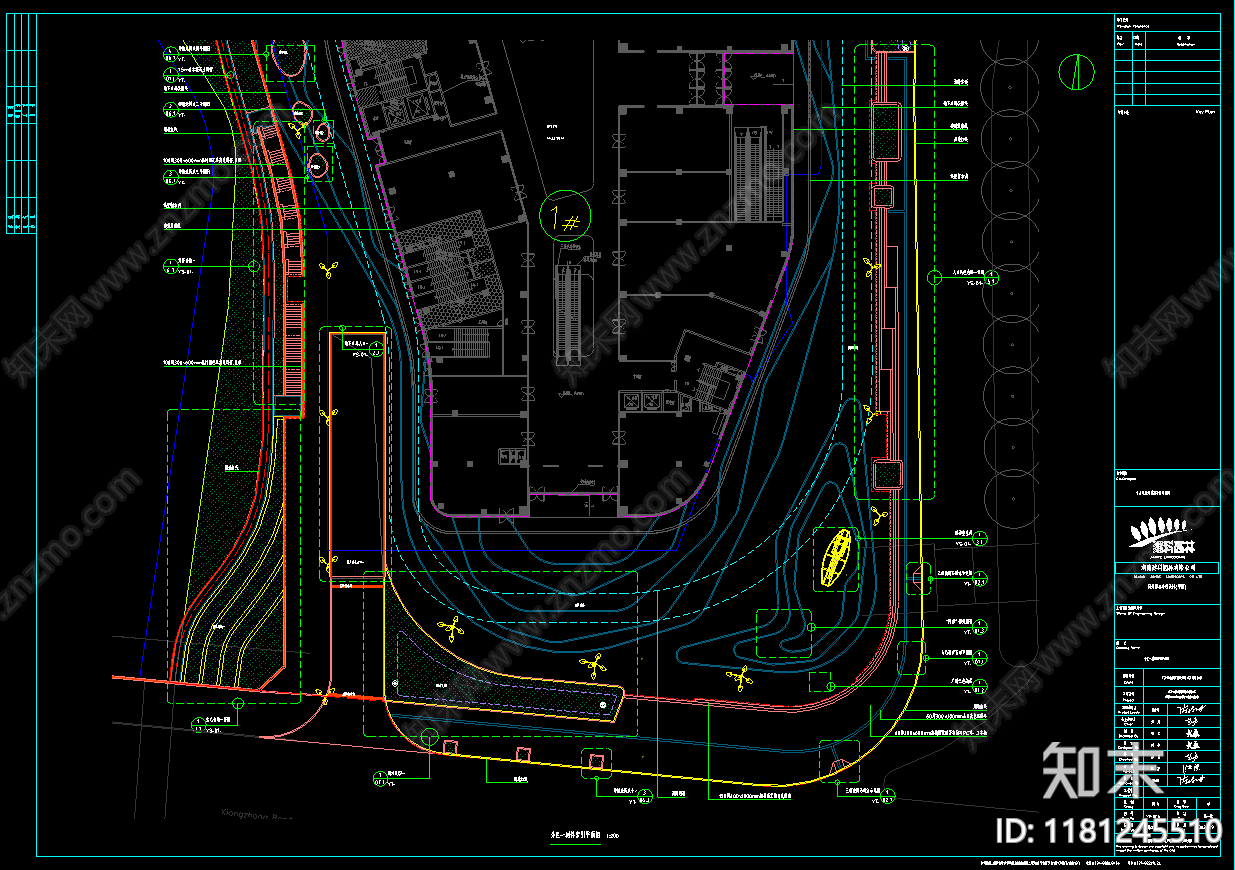Click the escalator symbol beneath the 1# marker
Screen dimensions: 1235x870
click(x=569, y=313)
